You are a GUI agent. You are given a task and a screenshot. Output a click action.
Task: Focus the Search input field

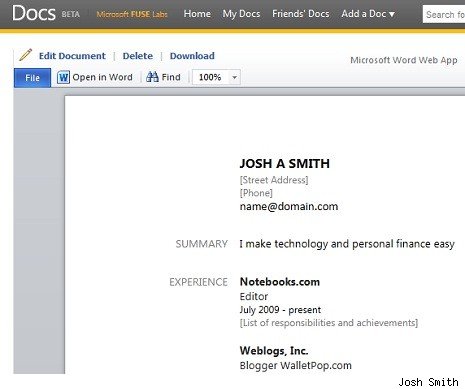[x=444, y=14]
